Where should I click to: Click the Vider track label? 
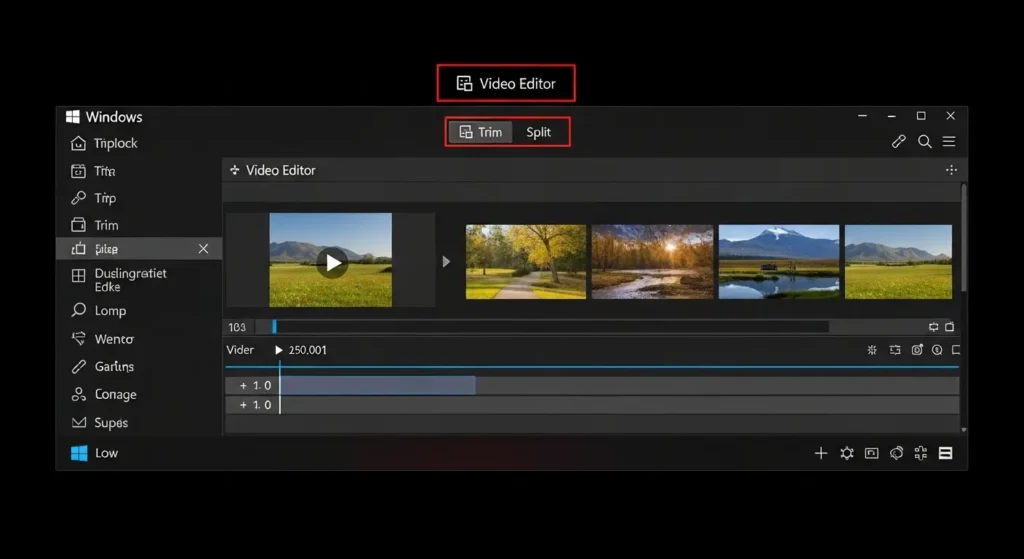240,350
